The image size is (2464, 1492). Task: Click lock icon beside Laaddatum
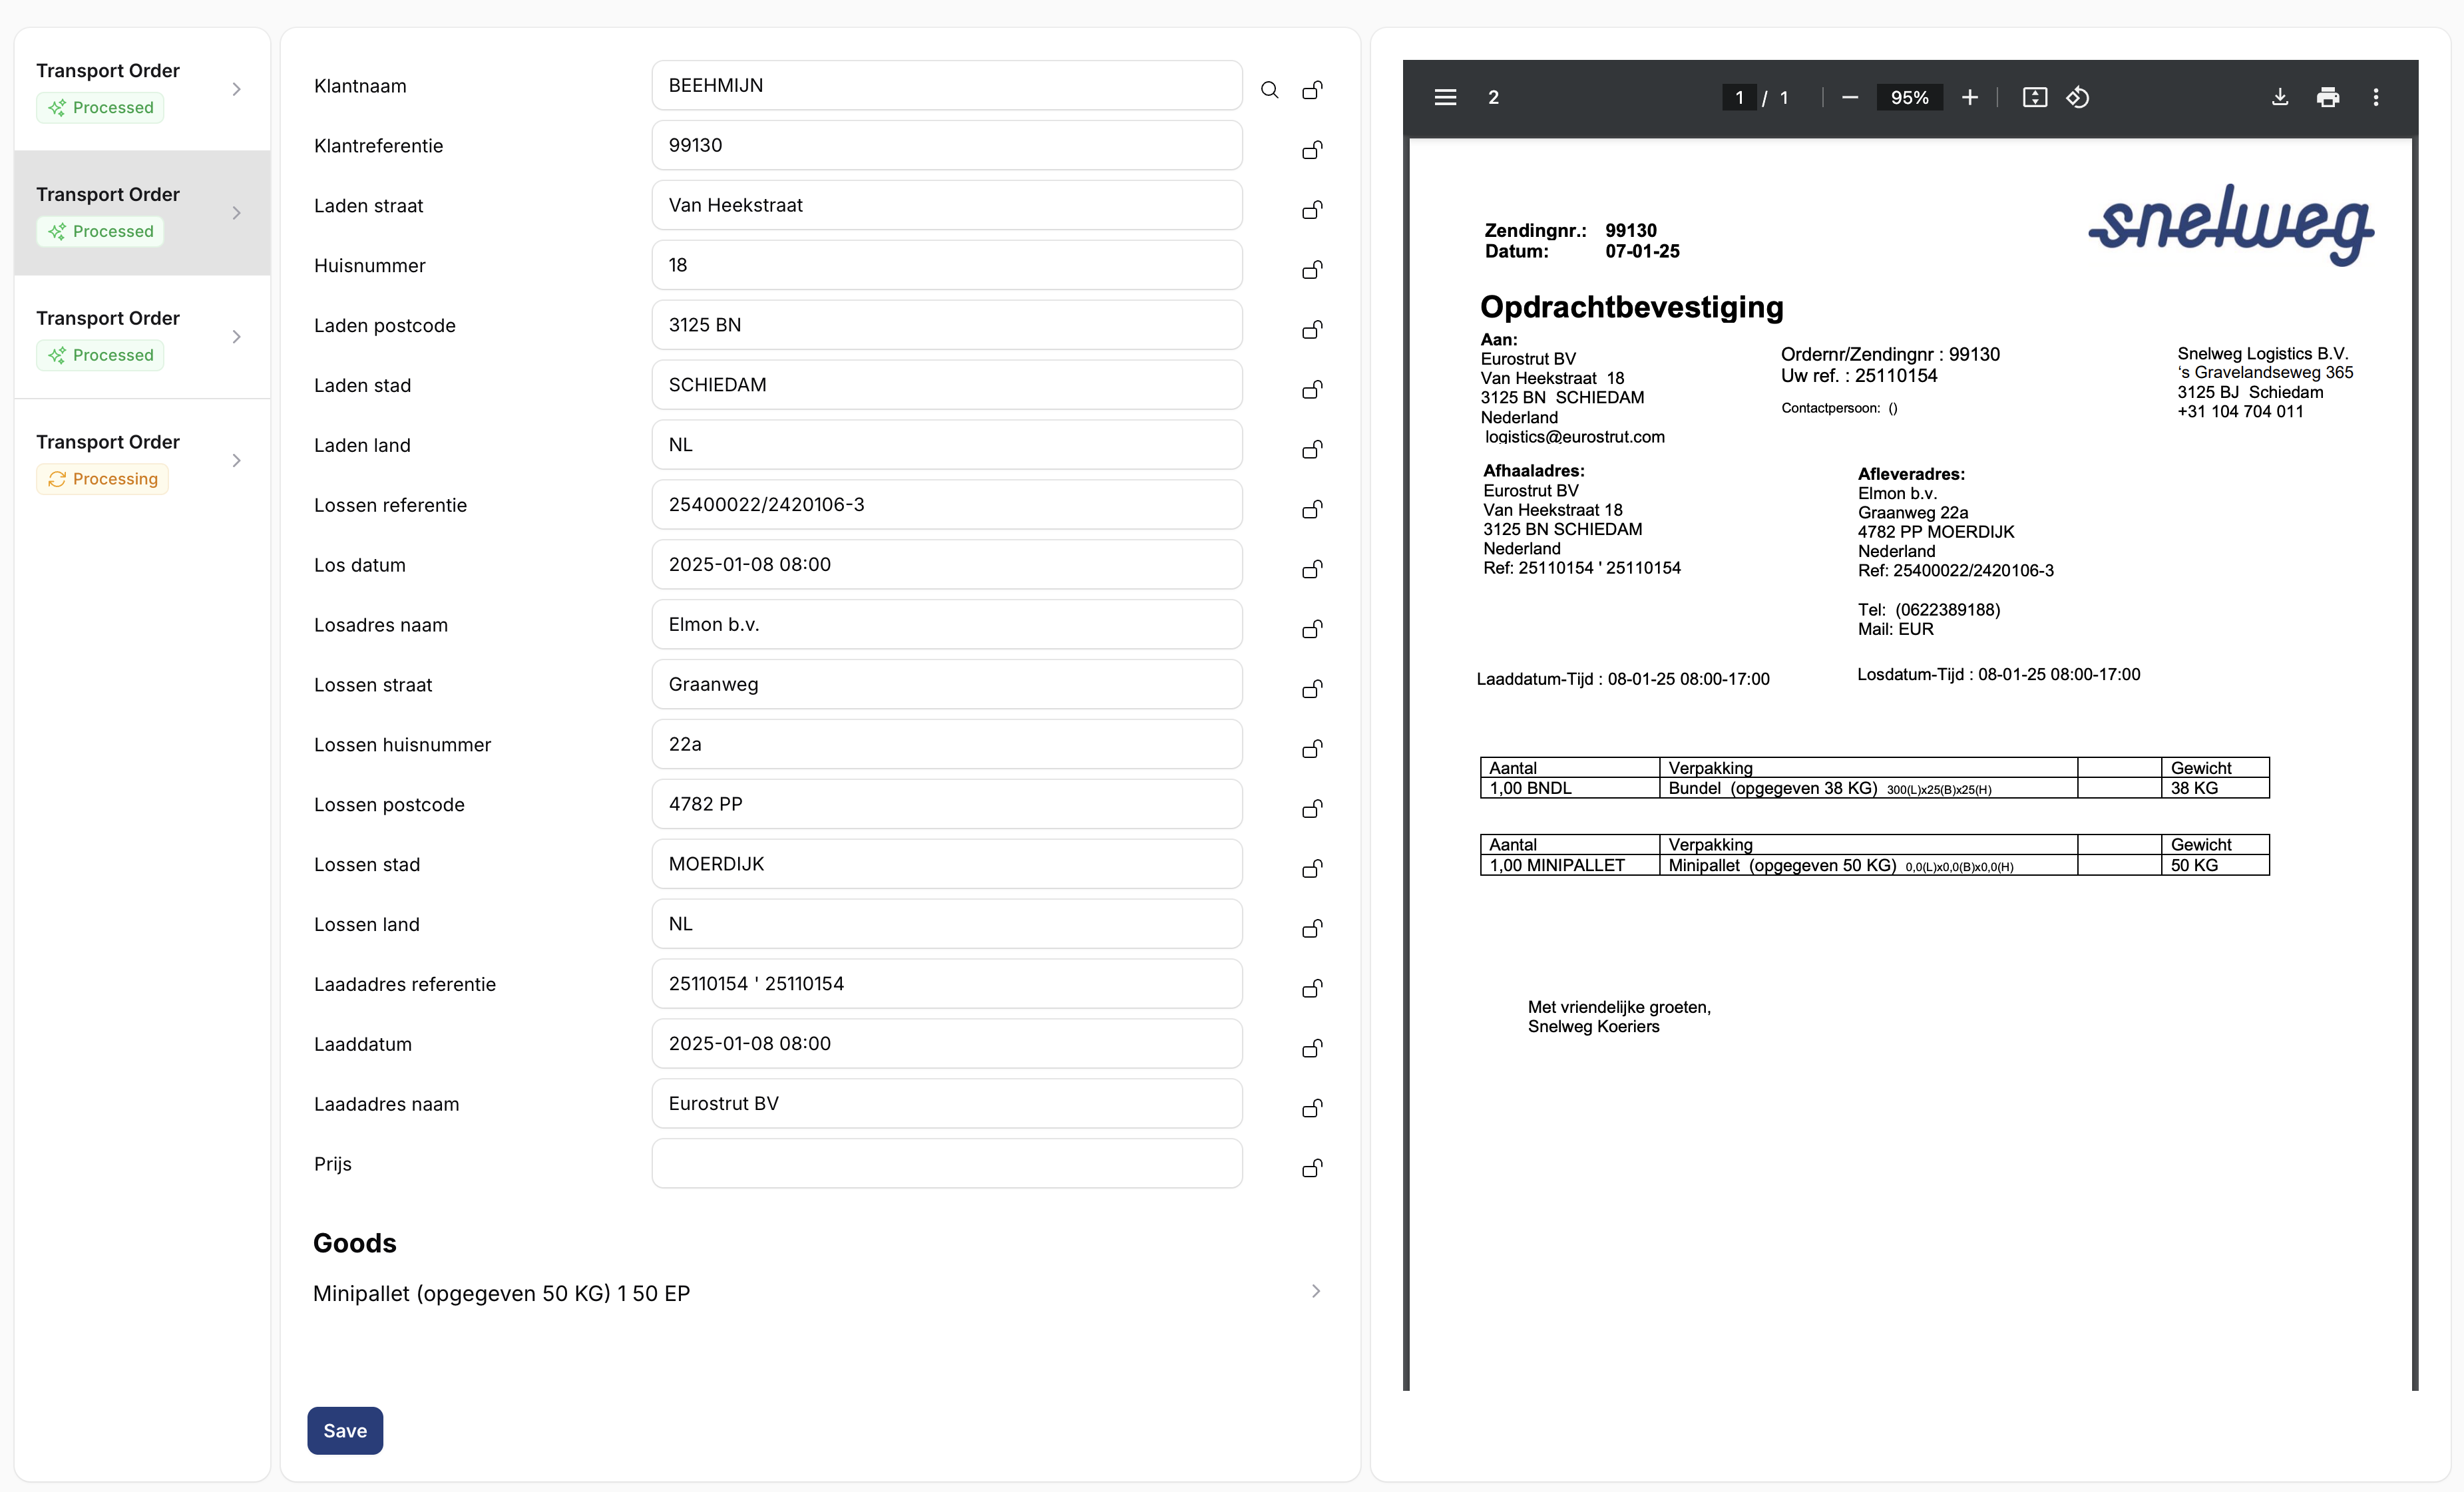point(1312,1049)
